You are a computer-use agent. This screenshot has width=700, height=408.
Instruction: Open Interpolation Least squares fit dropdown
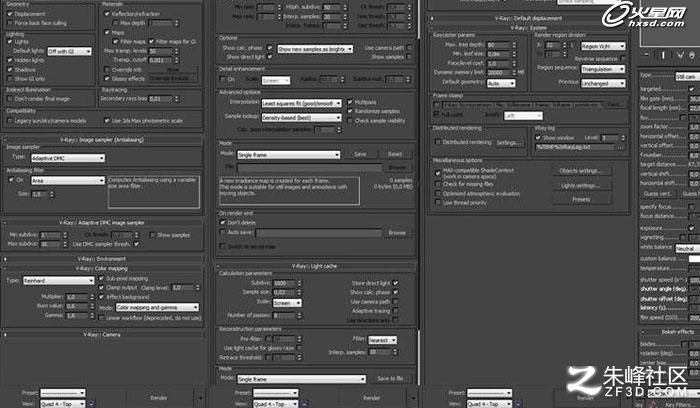[x=301, y=103]
